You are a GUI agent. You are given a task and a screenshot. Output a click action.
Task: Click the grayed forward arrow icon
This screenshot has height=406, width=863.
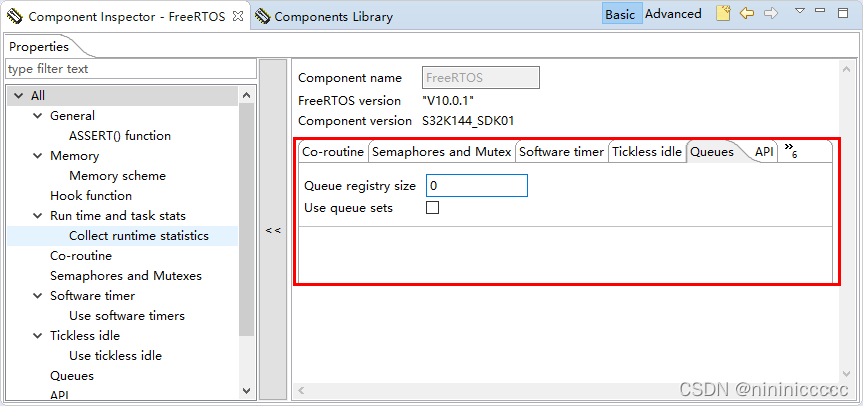tap(771, 13)
